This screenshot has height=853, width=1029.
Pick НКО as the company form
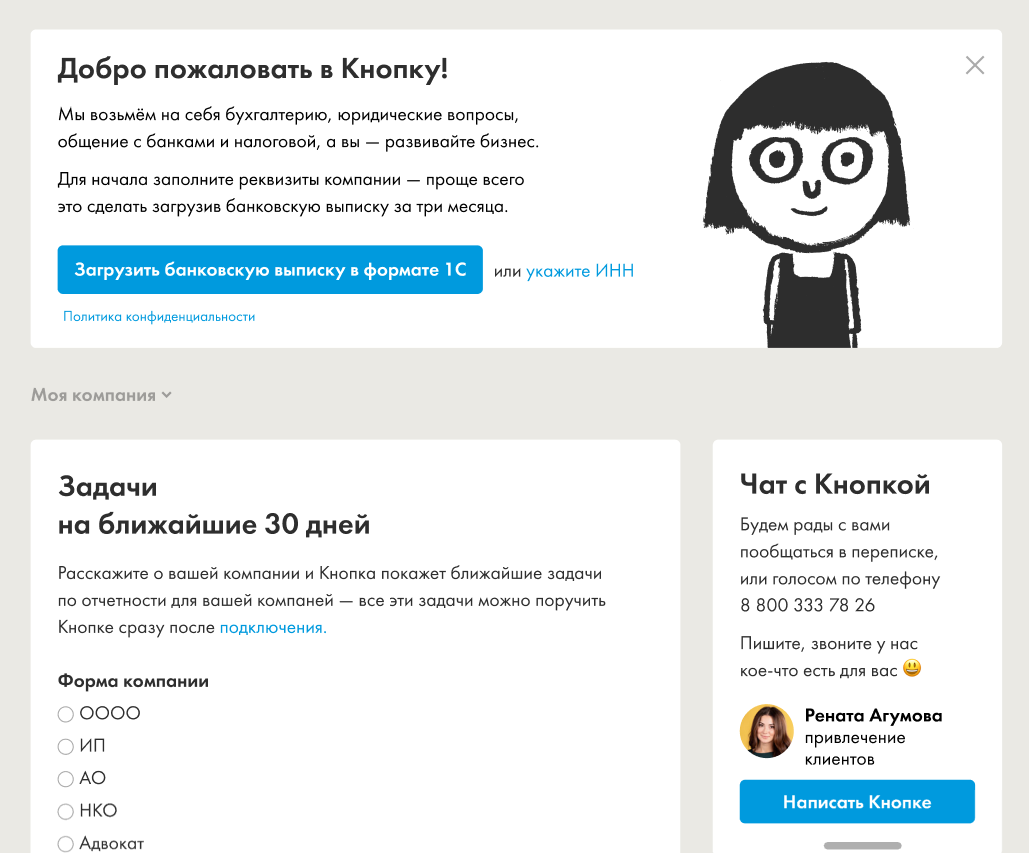click(66, 811)
